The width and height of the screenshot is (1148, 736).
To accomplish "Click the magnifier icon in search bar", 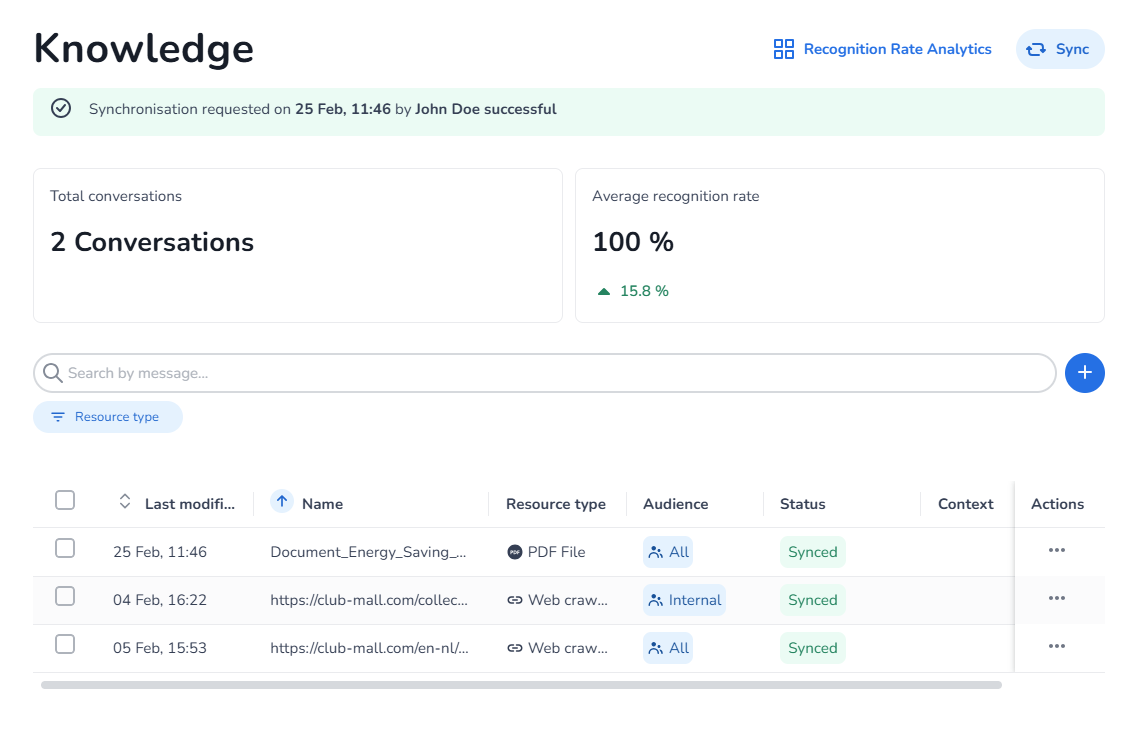I will click(x=53, y=373).
